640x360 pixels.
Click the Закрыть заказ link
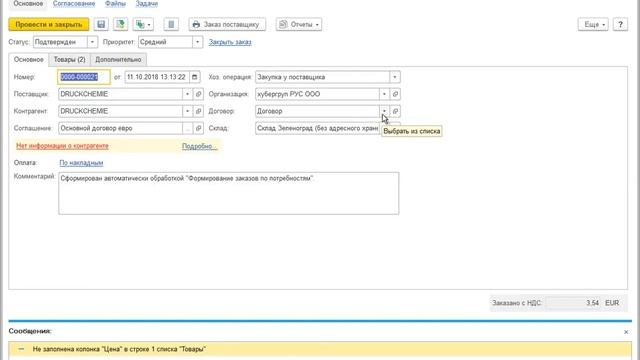(230, 42)
